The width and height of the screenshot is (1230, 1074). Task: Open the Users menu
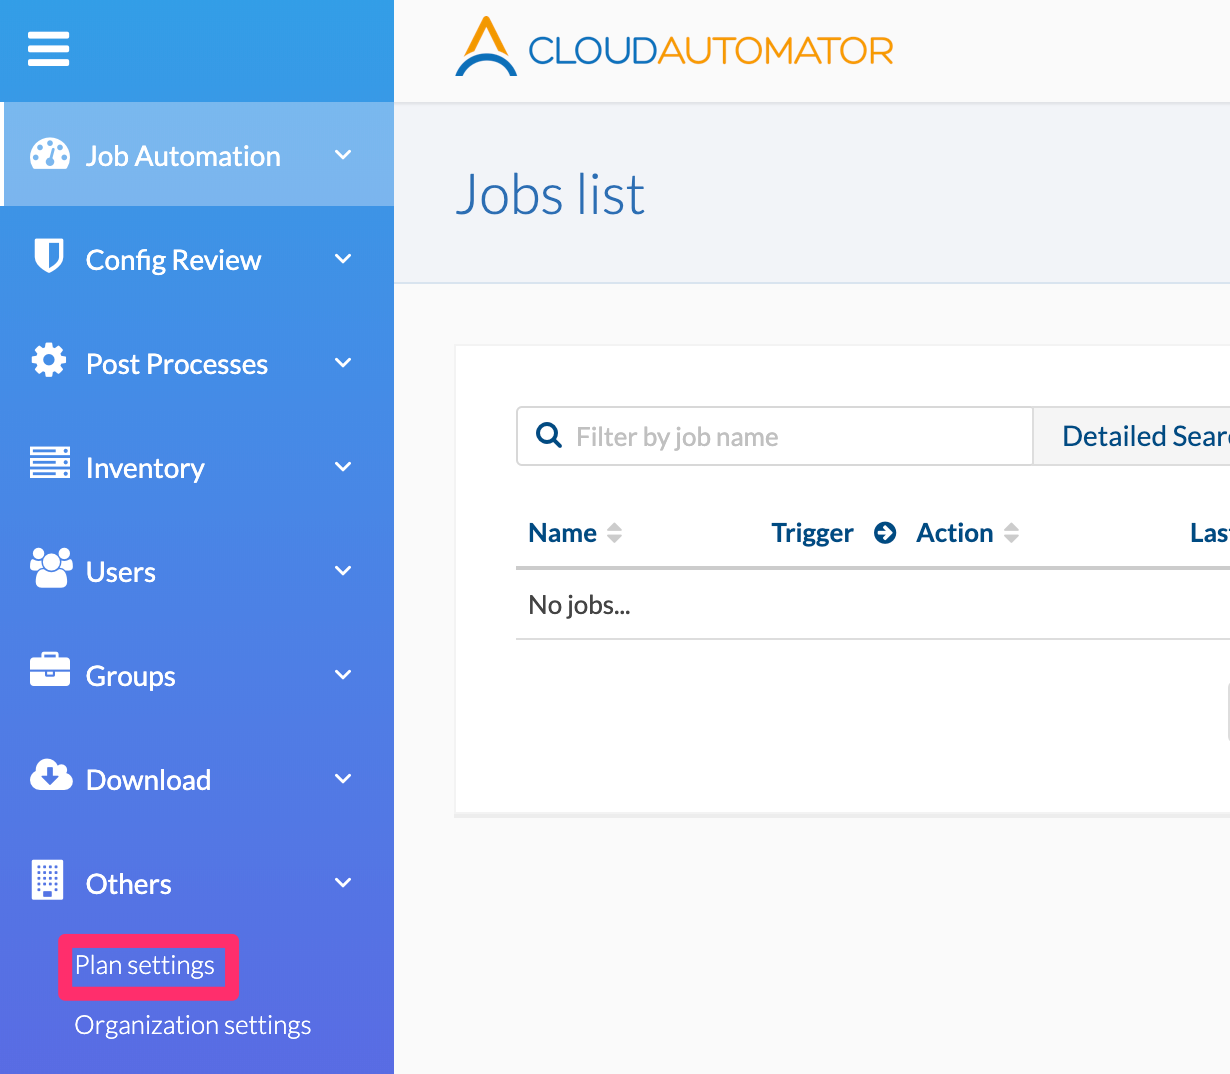pyautogui.click(x=198, y=571)
